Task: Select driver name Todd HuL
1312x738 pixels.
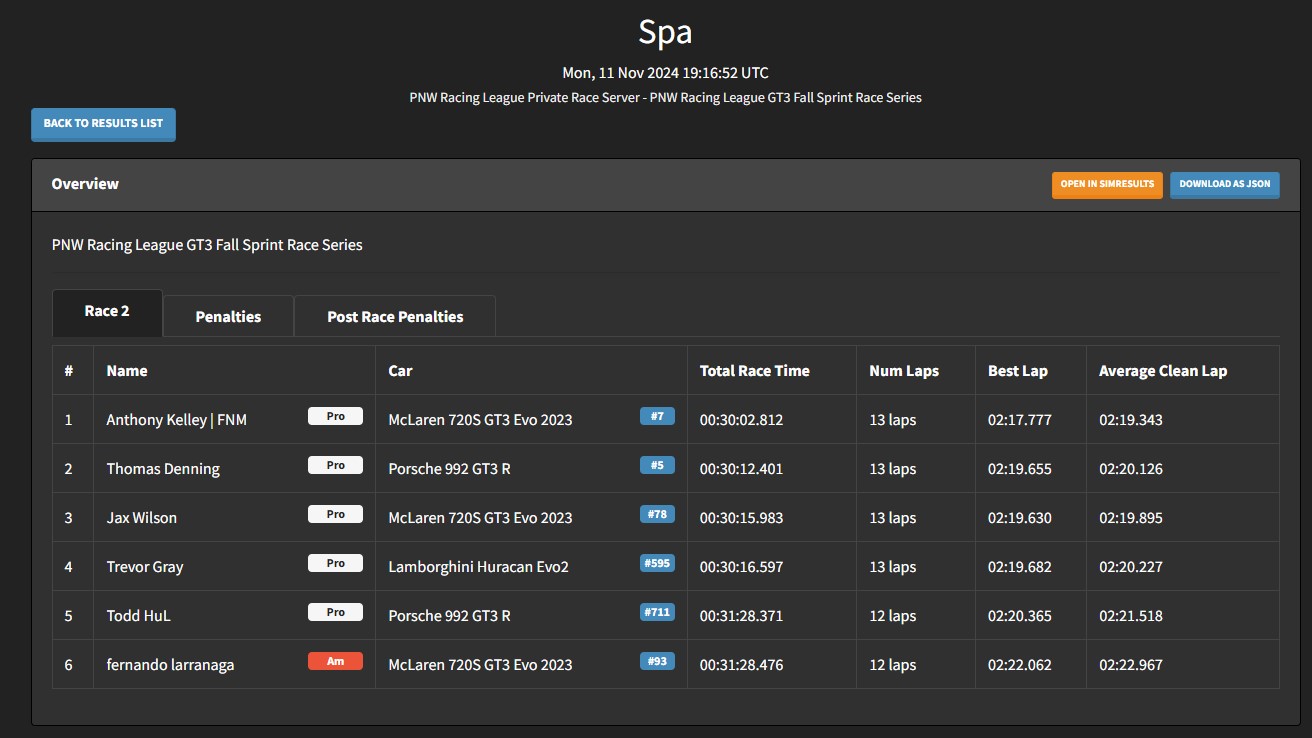Action: 138,616
